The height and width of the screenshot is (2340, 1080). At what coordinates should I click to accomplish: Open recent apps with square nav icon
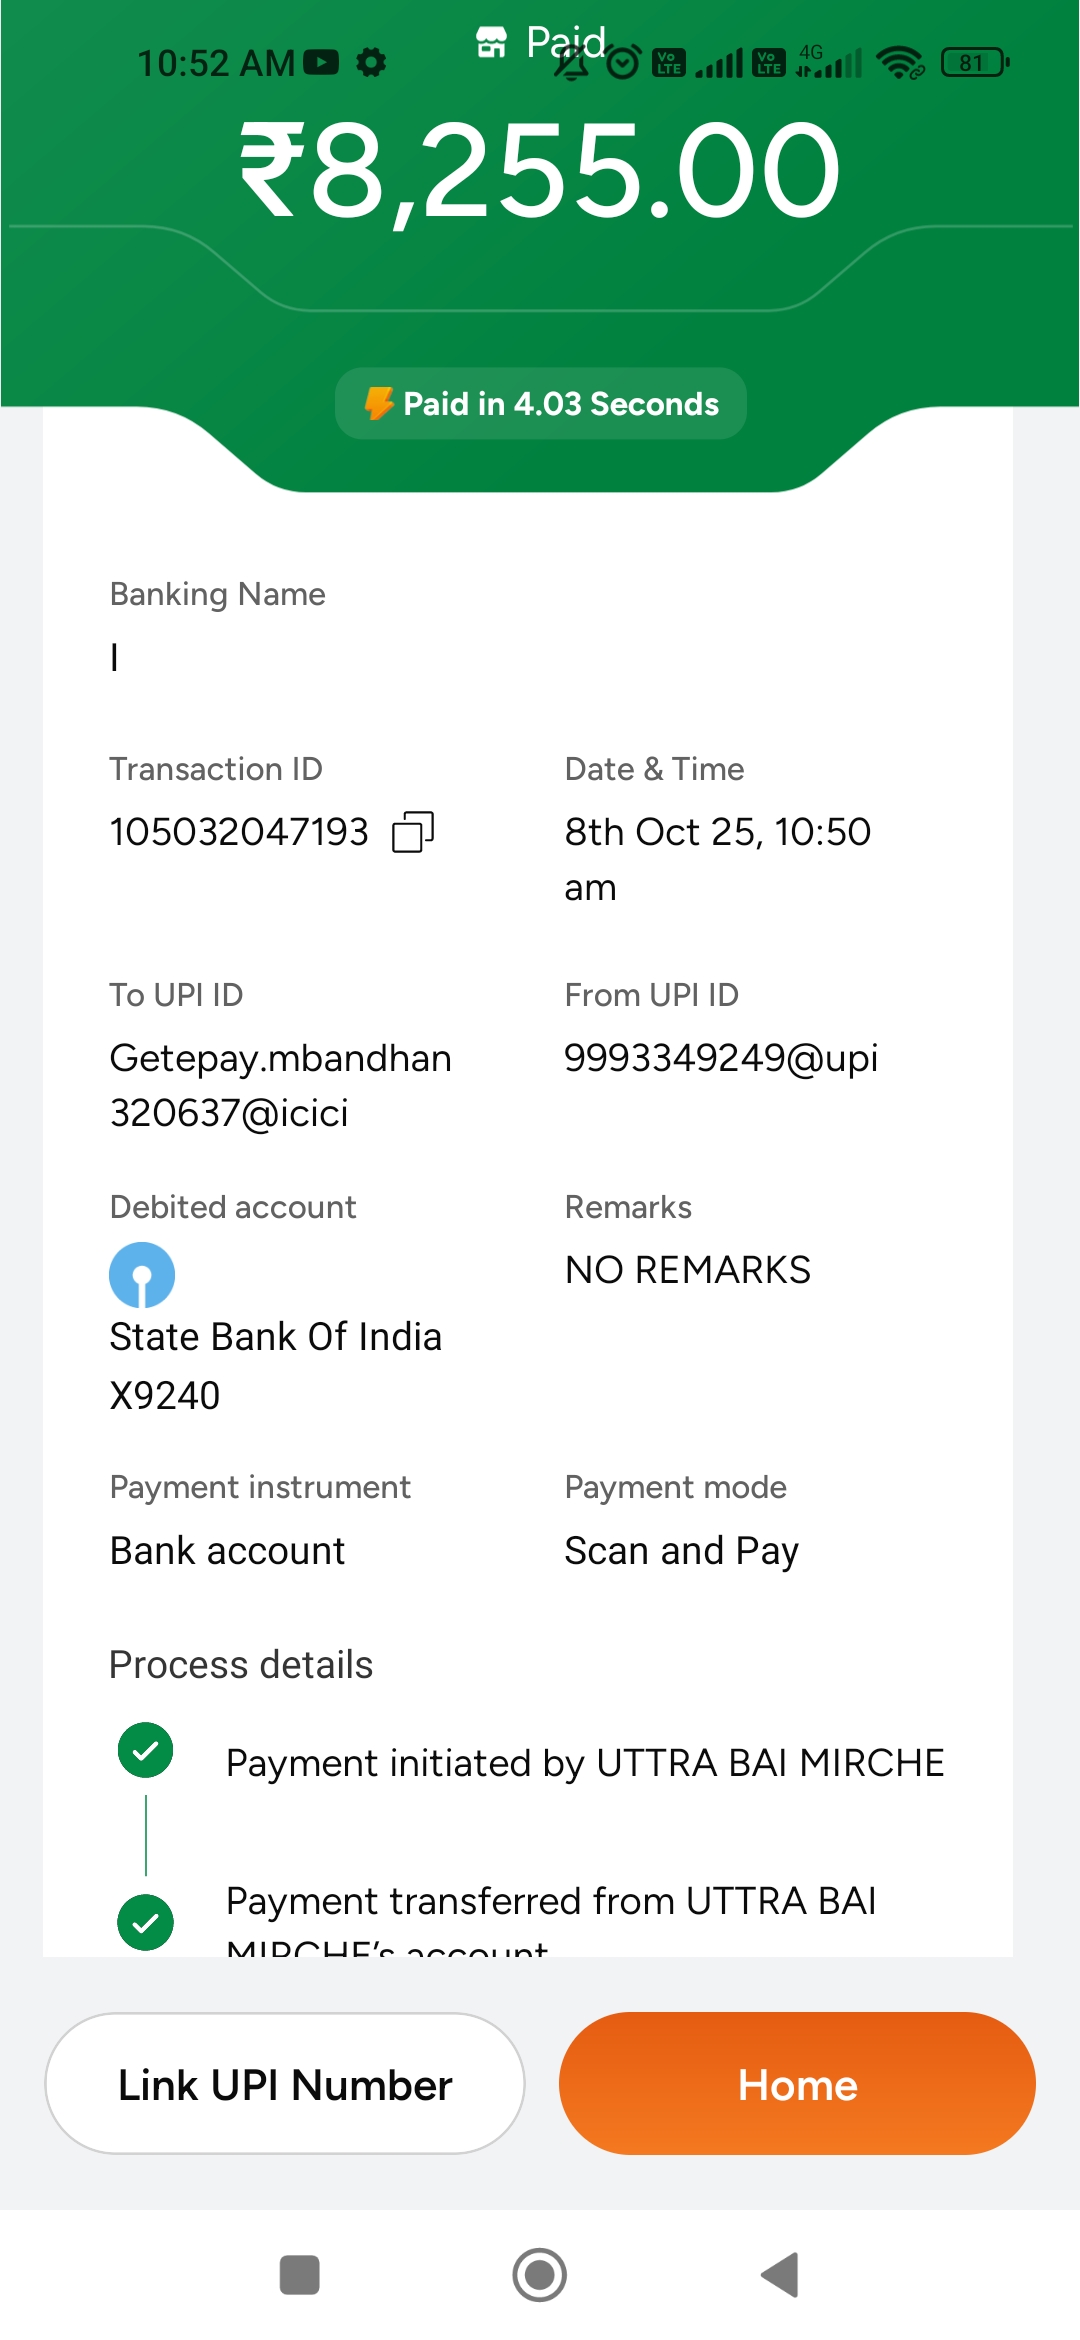click(x=300, y=2275)
